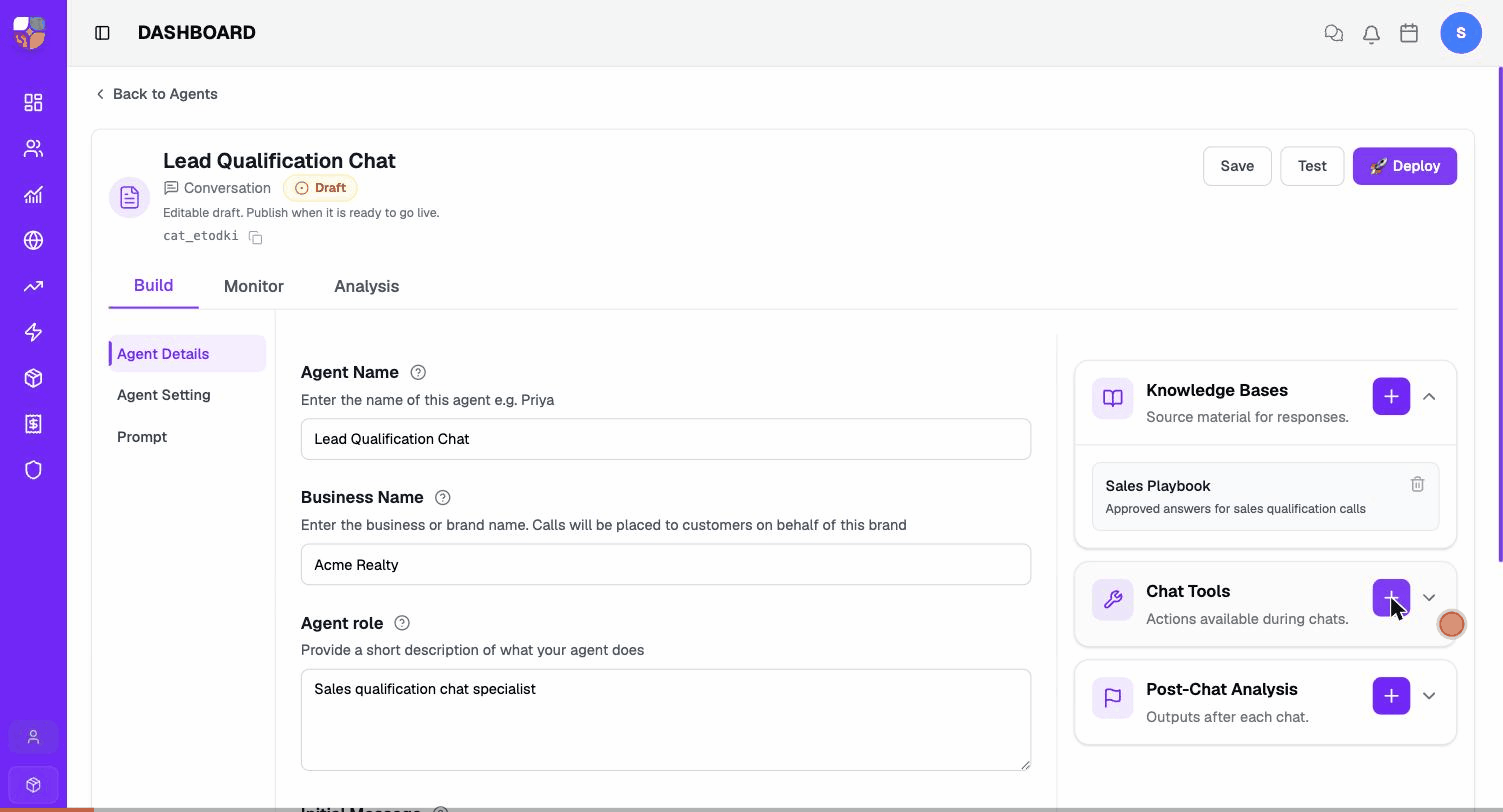This screenshot has height=812, width=1503.
Task: Click the cat_etodki agent ID text
Action: coord(201,236)
